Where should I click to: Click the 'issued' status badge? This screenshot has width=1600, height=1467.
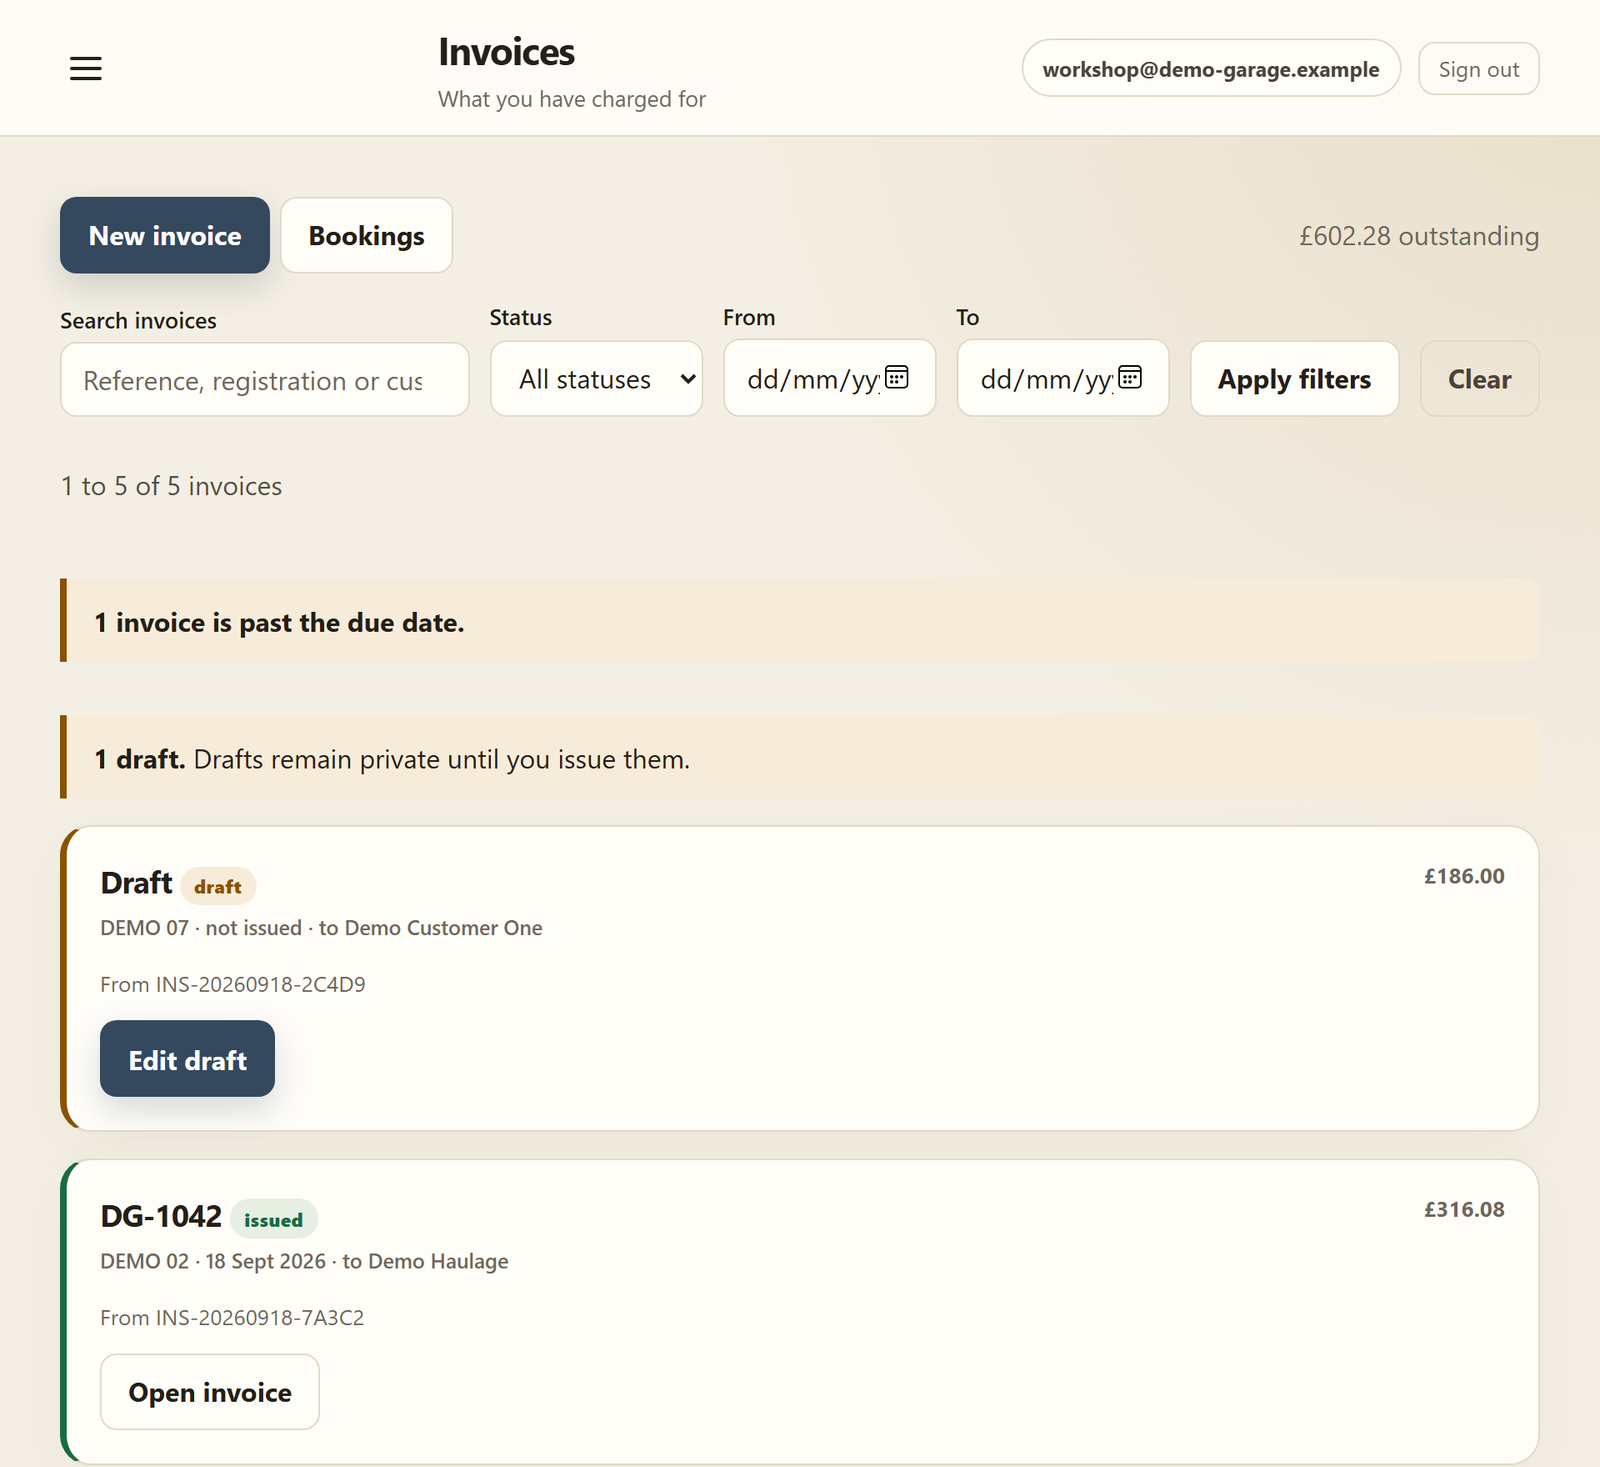[273, 1219]
